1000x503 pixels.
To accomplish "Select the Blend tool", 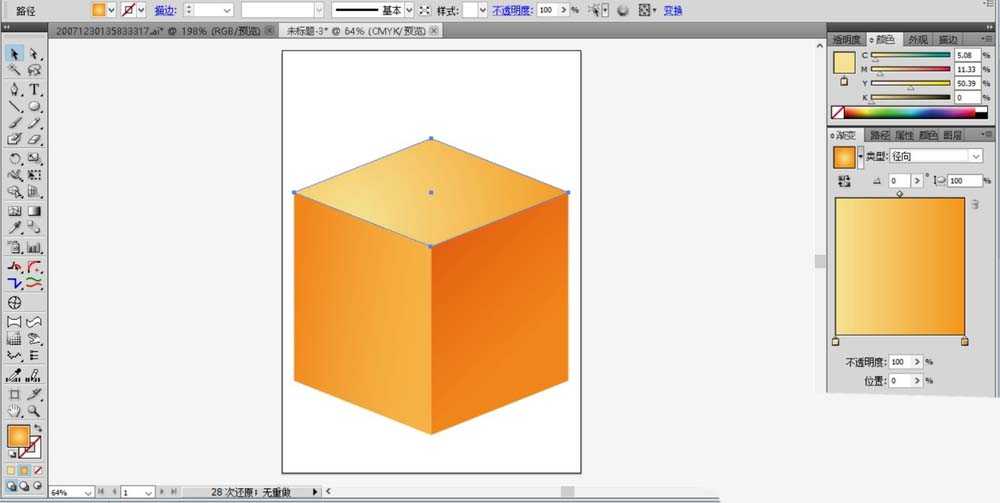I will point(34,228).
